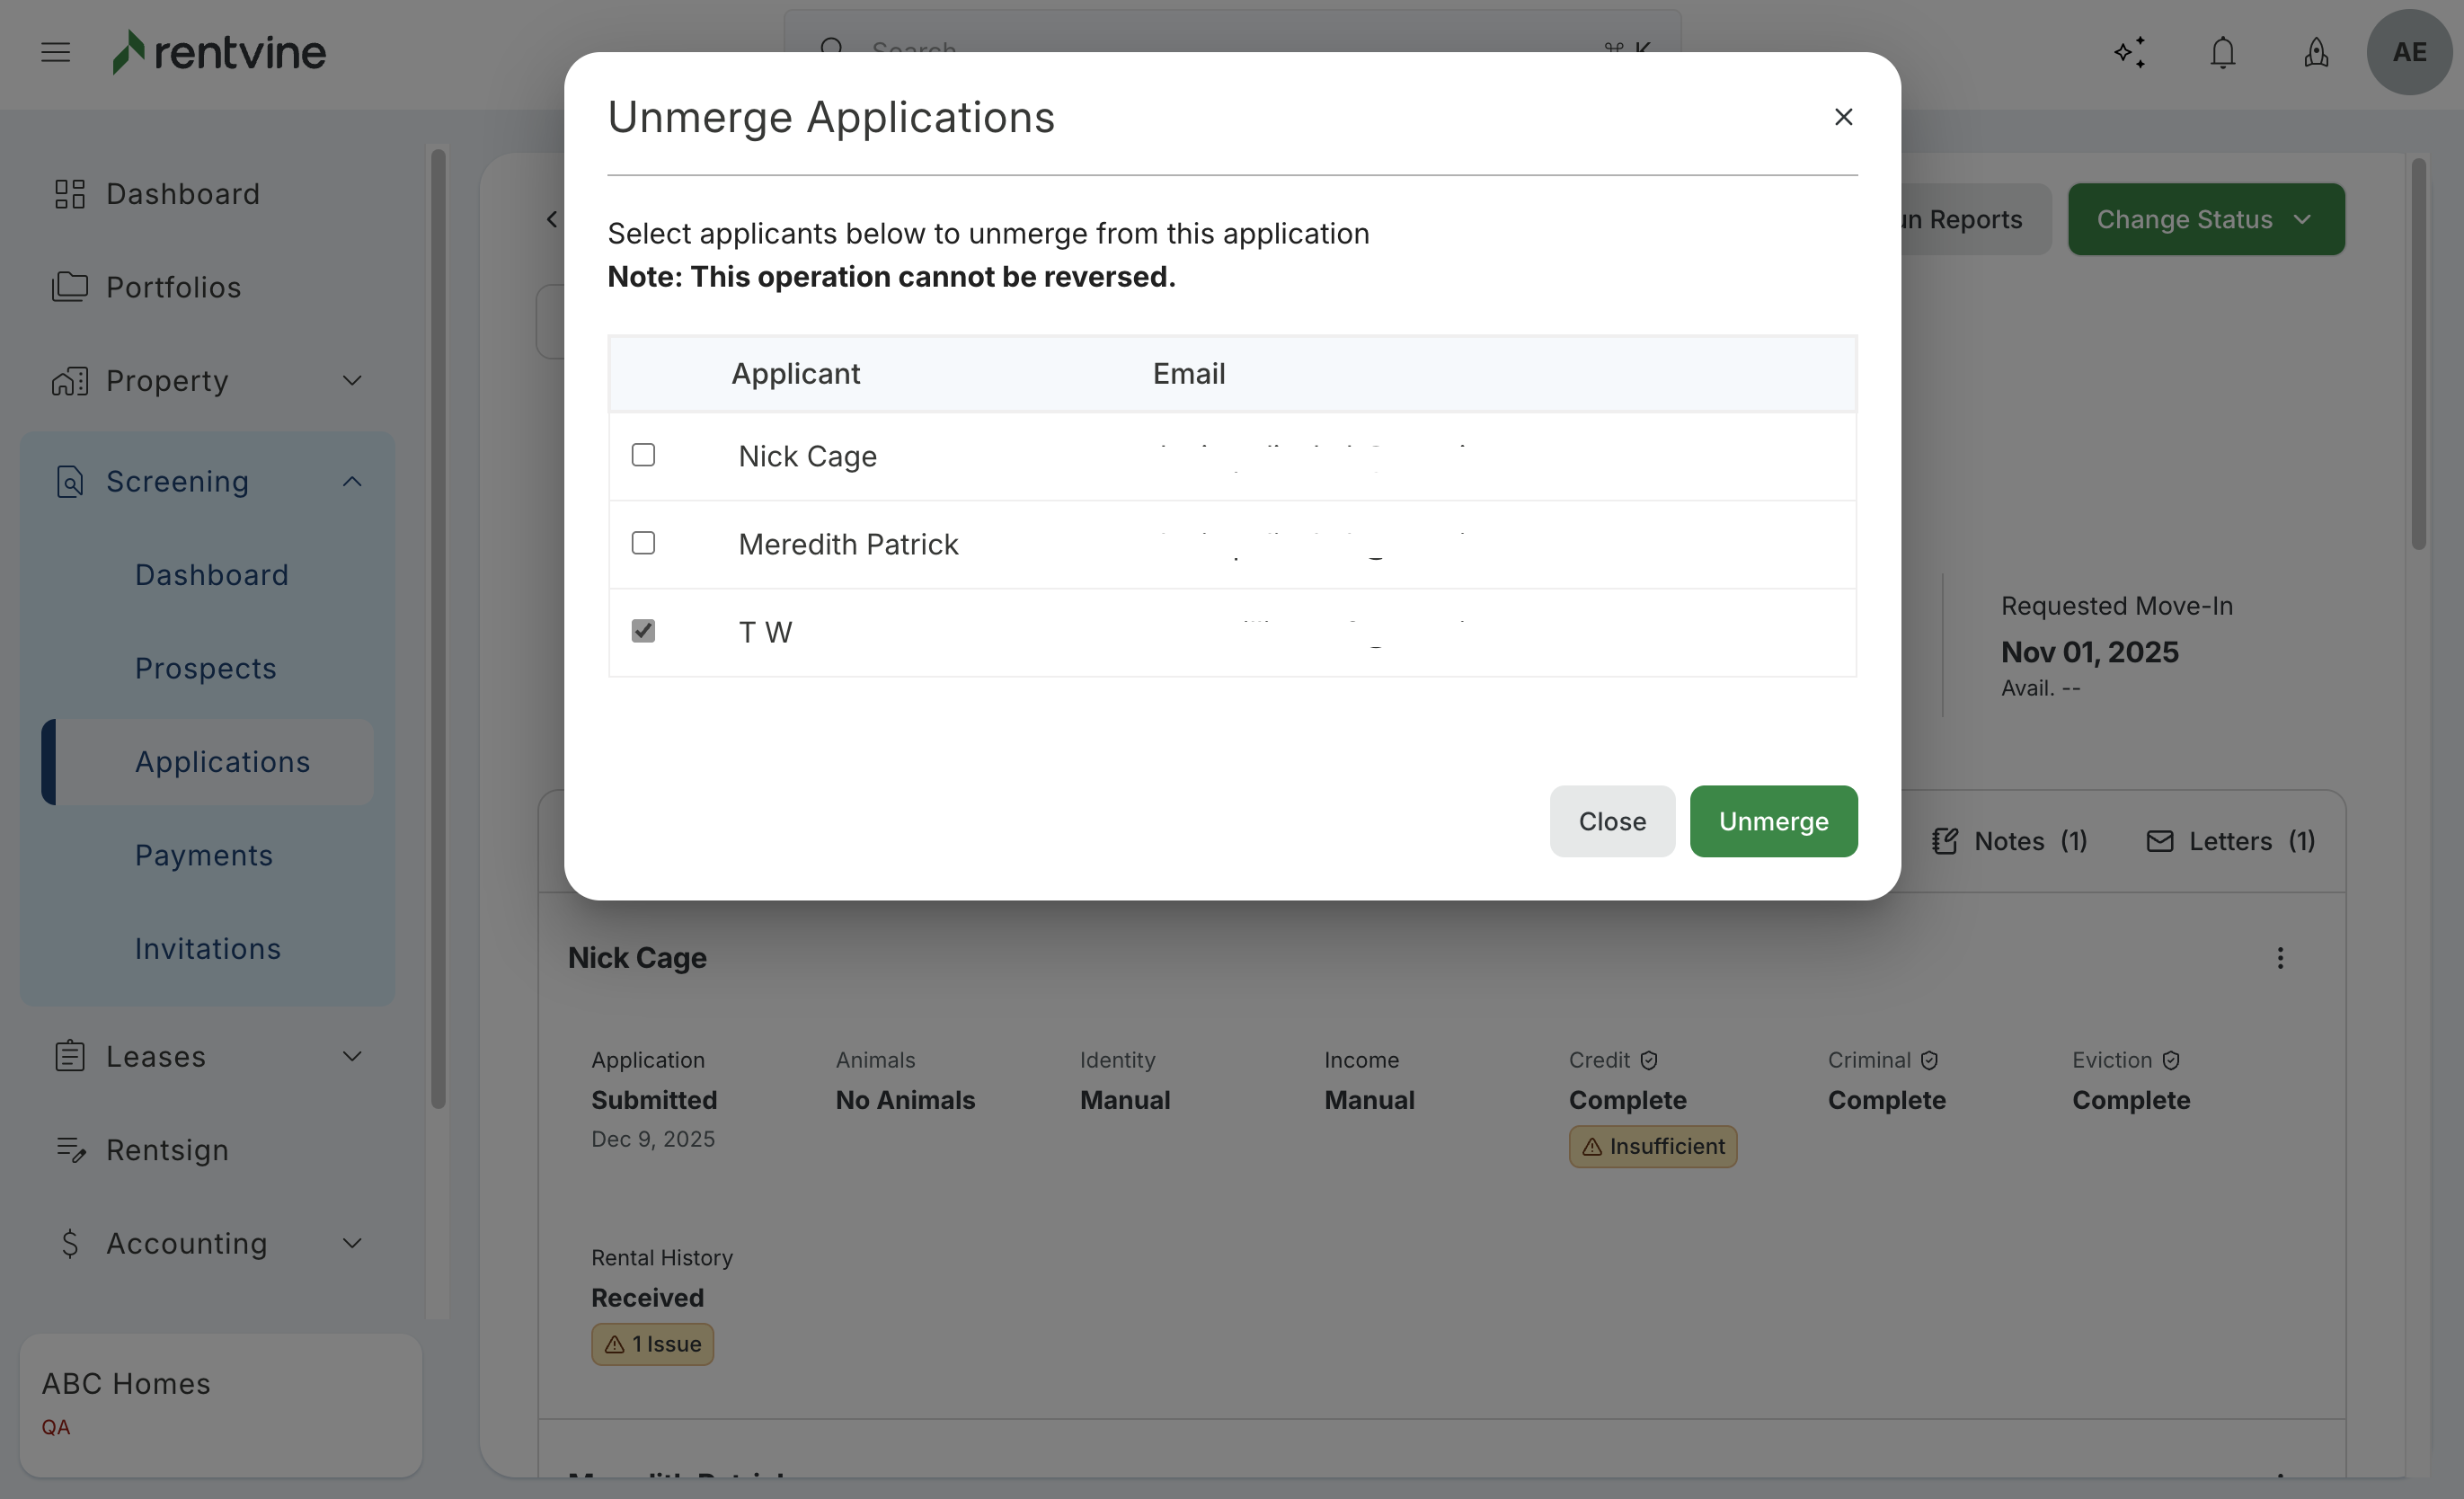Close the Unmerge Applications dialog with X

1843,117
